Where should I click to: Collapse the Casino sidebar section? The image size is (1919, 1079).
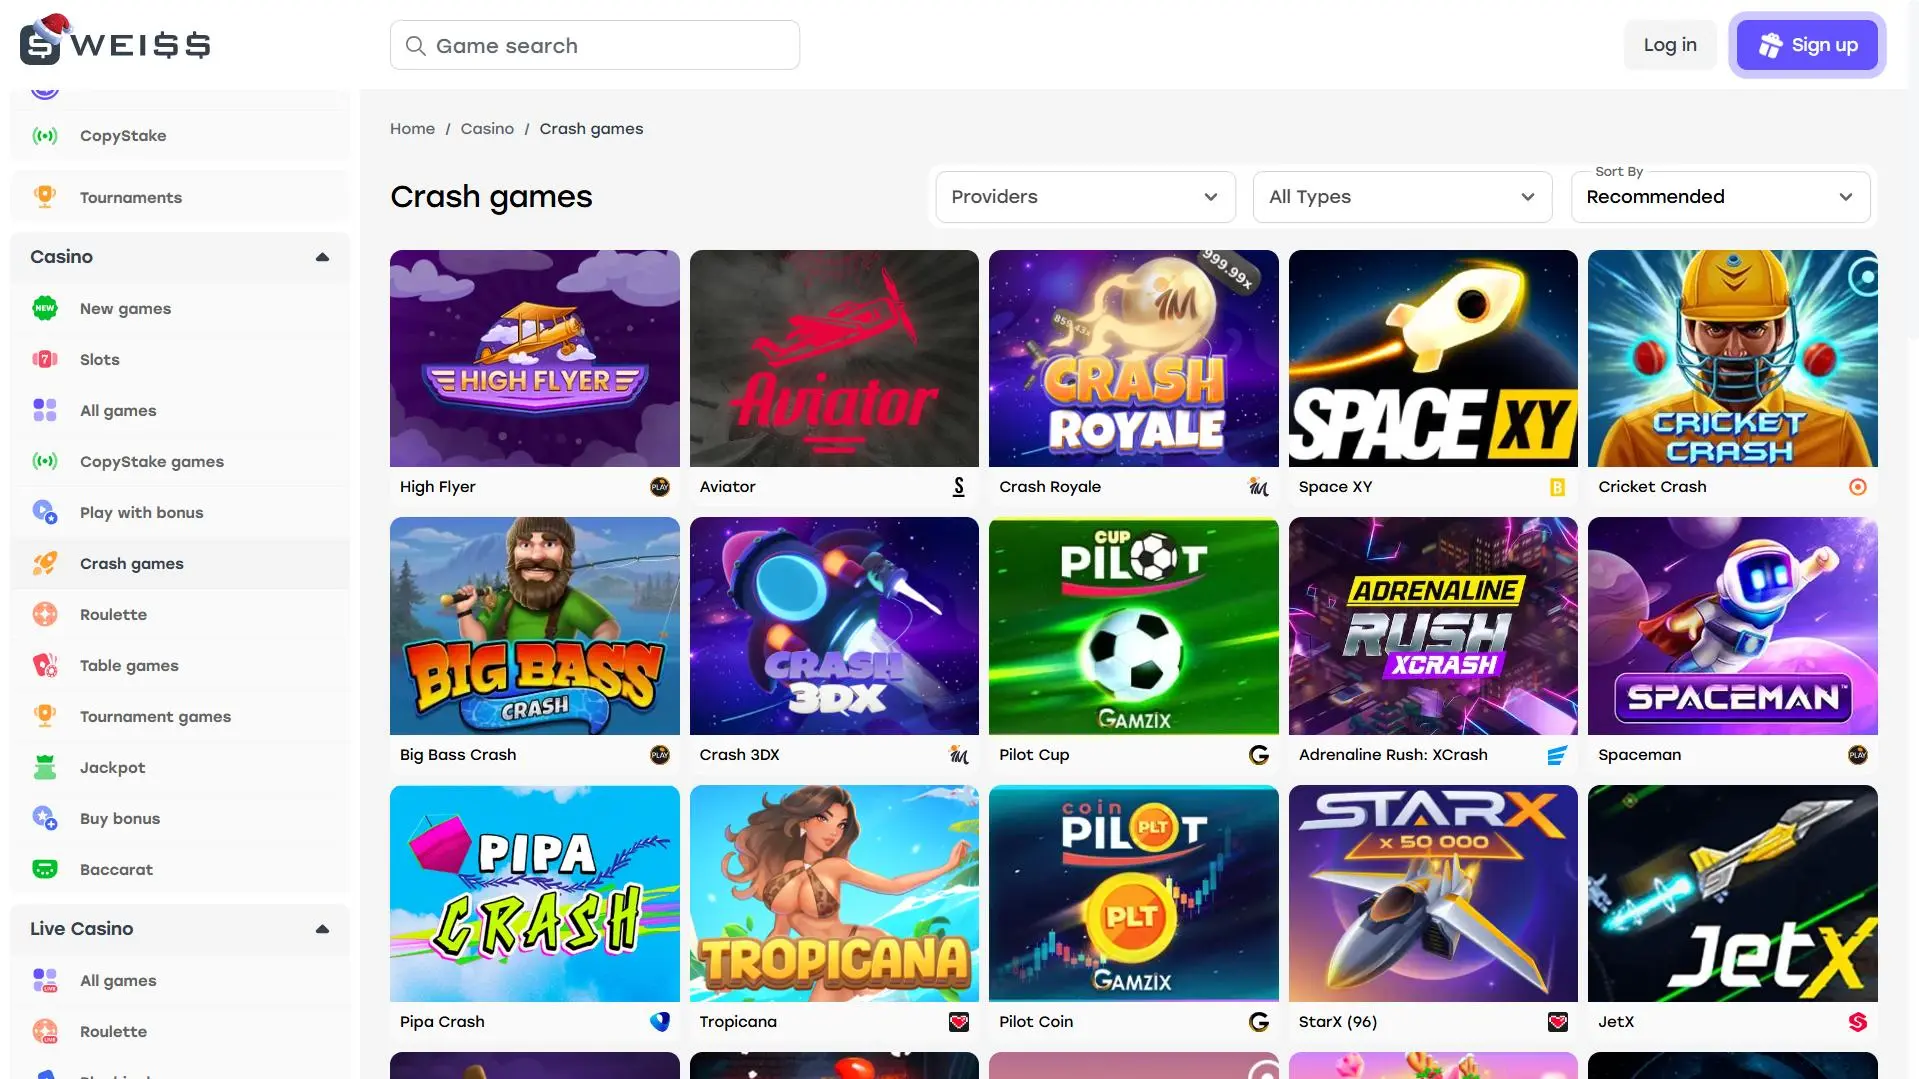pyautogui.click(x=322, y=257)
